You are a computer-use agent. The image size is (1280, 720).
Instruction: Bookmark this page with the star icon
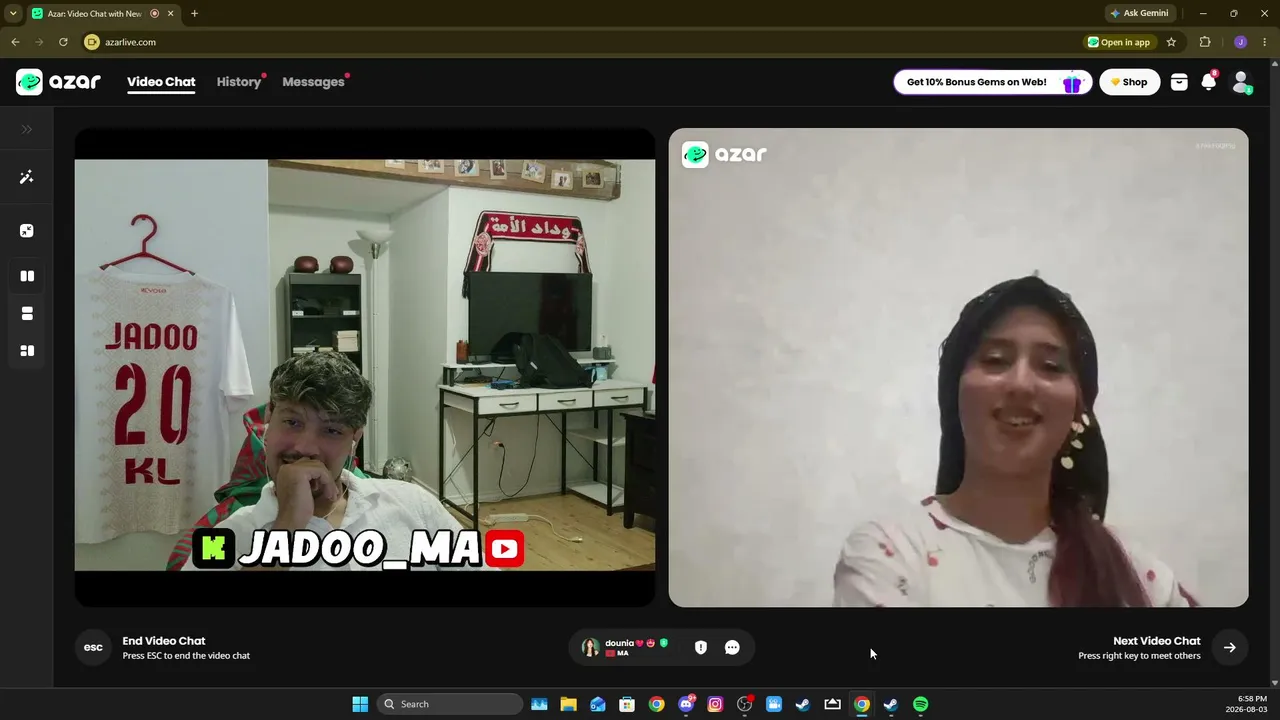pyautogui.click(x=1171, y=42)
